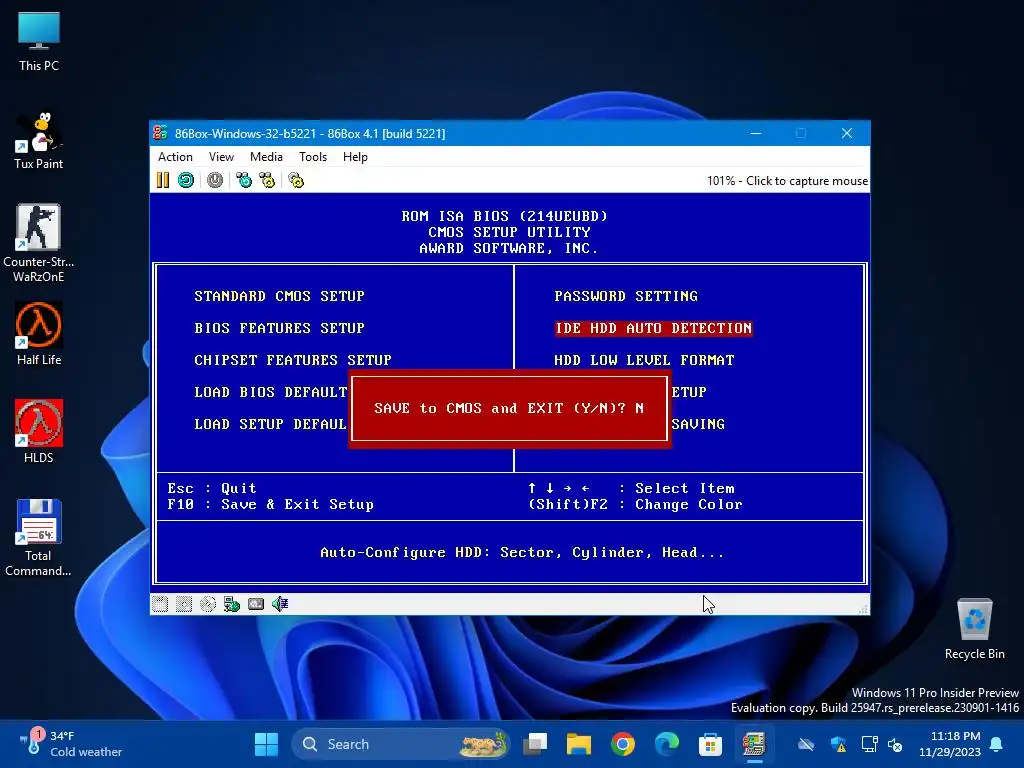Close the 86Box window
The height and width of the screenshot is (768, 1024).
click(x=847, y=133)
